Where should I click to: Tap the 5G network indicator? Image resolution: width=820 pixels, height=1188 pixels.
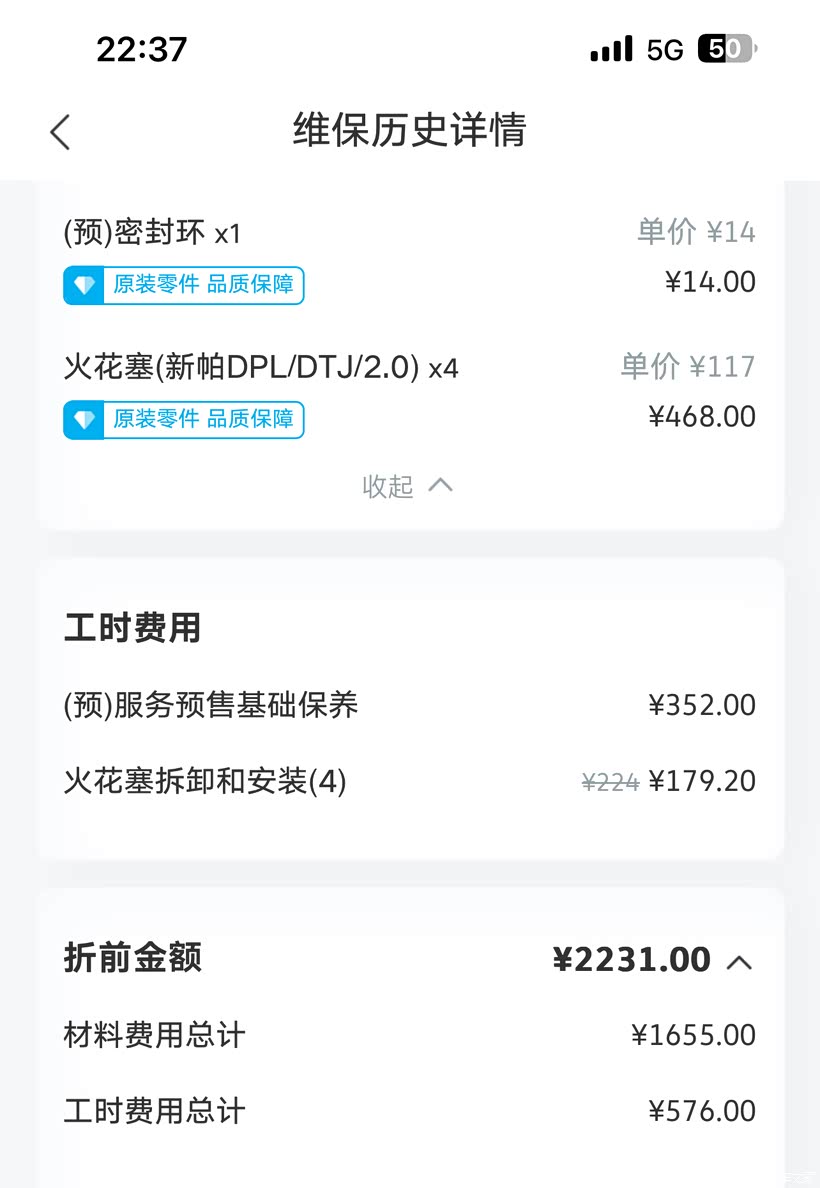click(665, 50)
